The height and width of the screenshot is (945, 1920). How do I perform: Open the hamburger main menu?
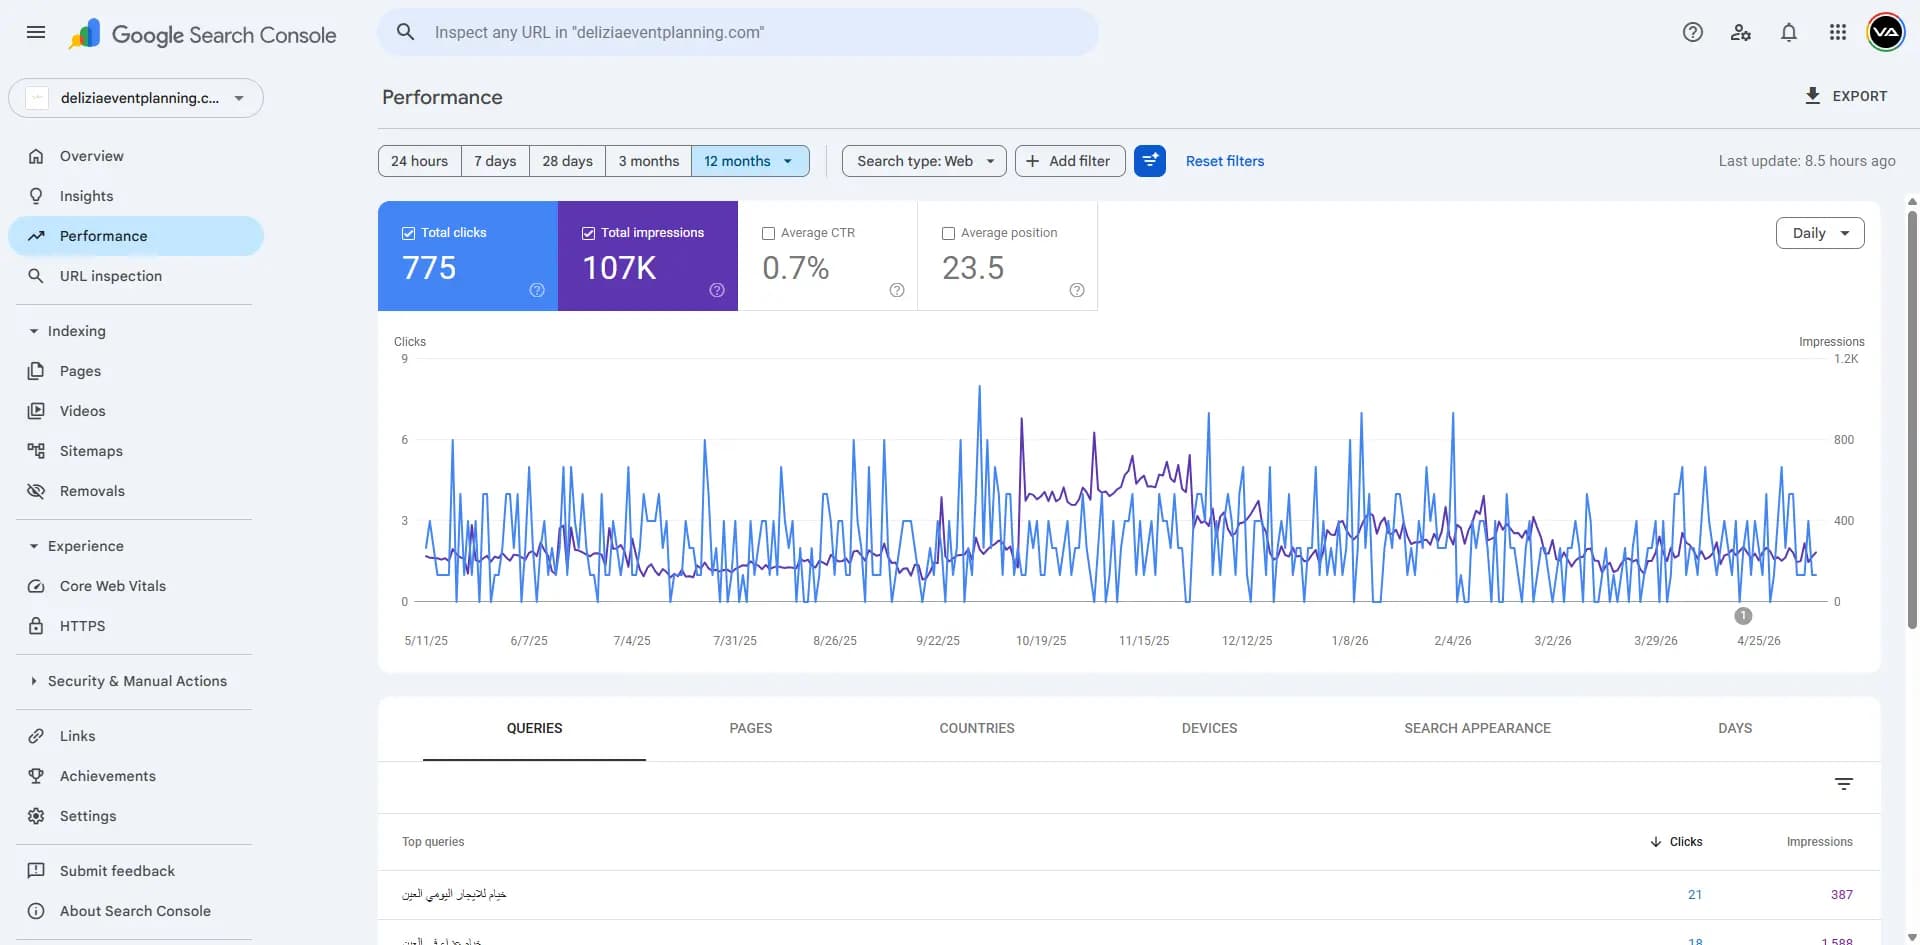click(x=36, y=32)
